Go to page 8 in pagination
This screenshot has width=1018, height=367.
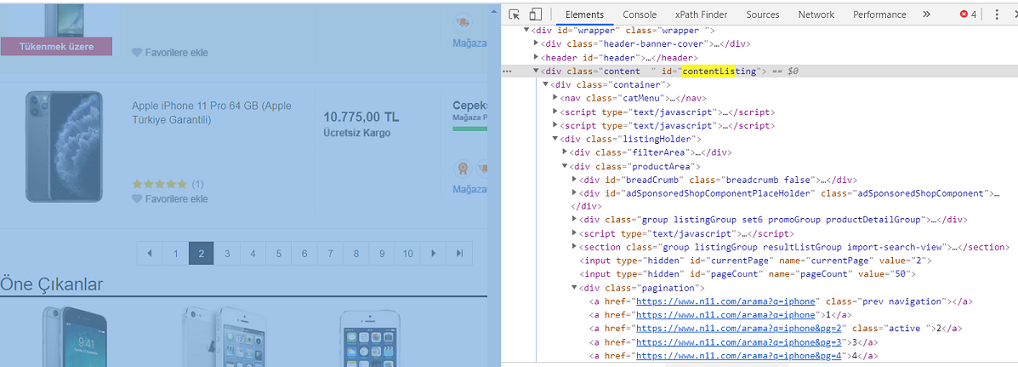[x=356, y=253]
